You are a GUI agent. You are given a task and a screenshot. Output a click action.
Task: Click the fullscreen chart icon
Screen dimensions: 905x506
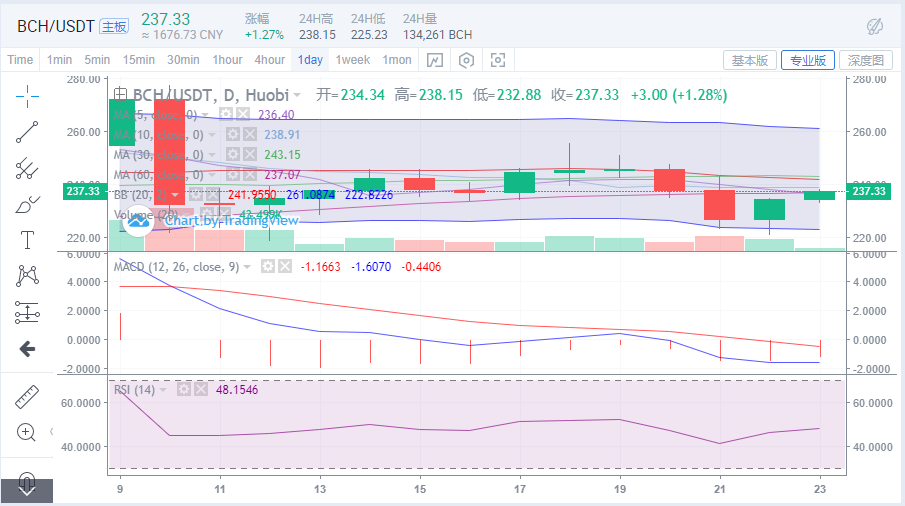point(498,60)
